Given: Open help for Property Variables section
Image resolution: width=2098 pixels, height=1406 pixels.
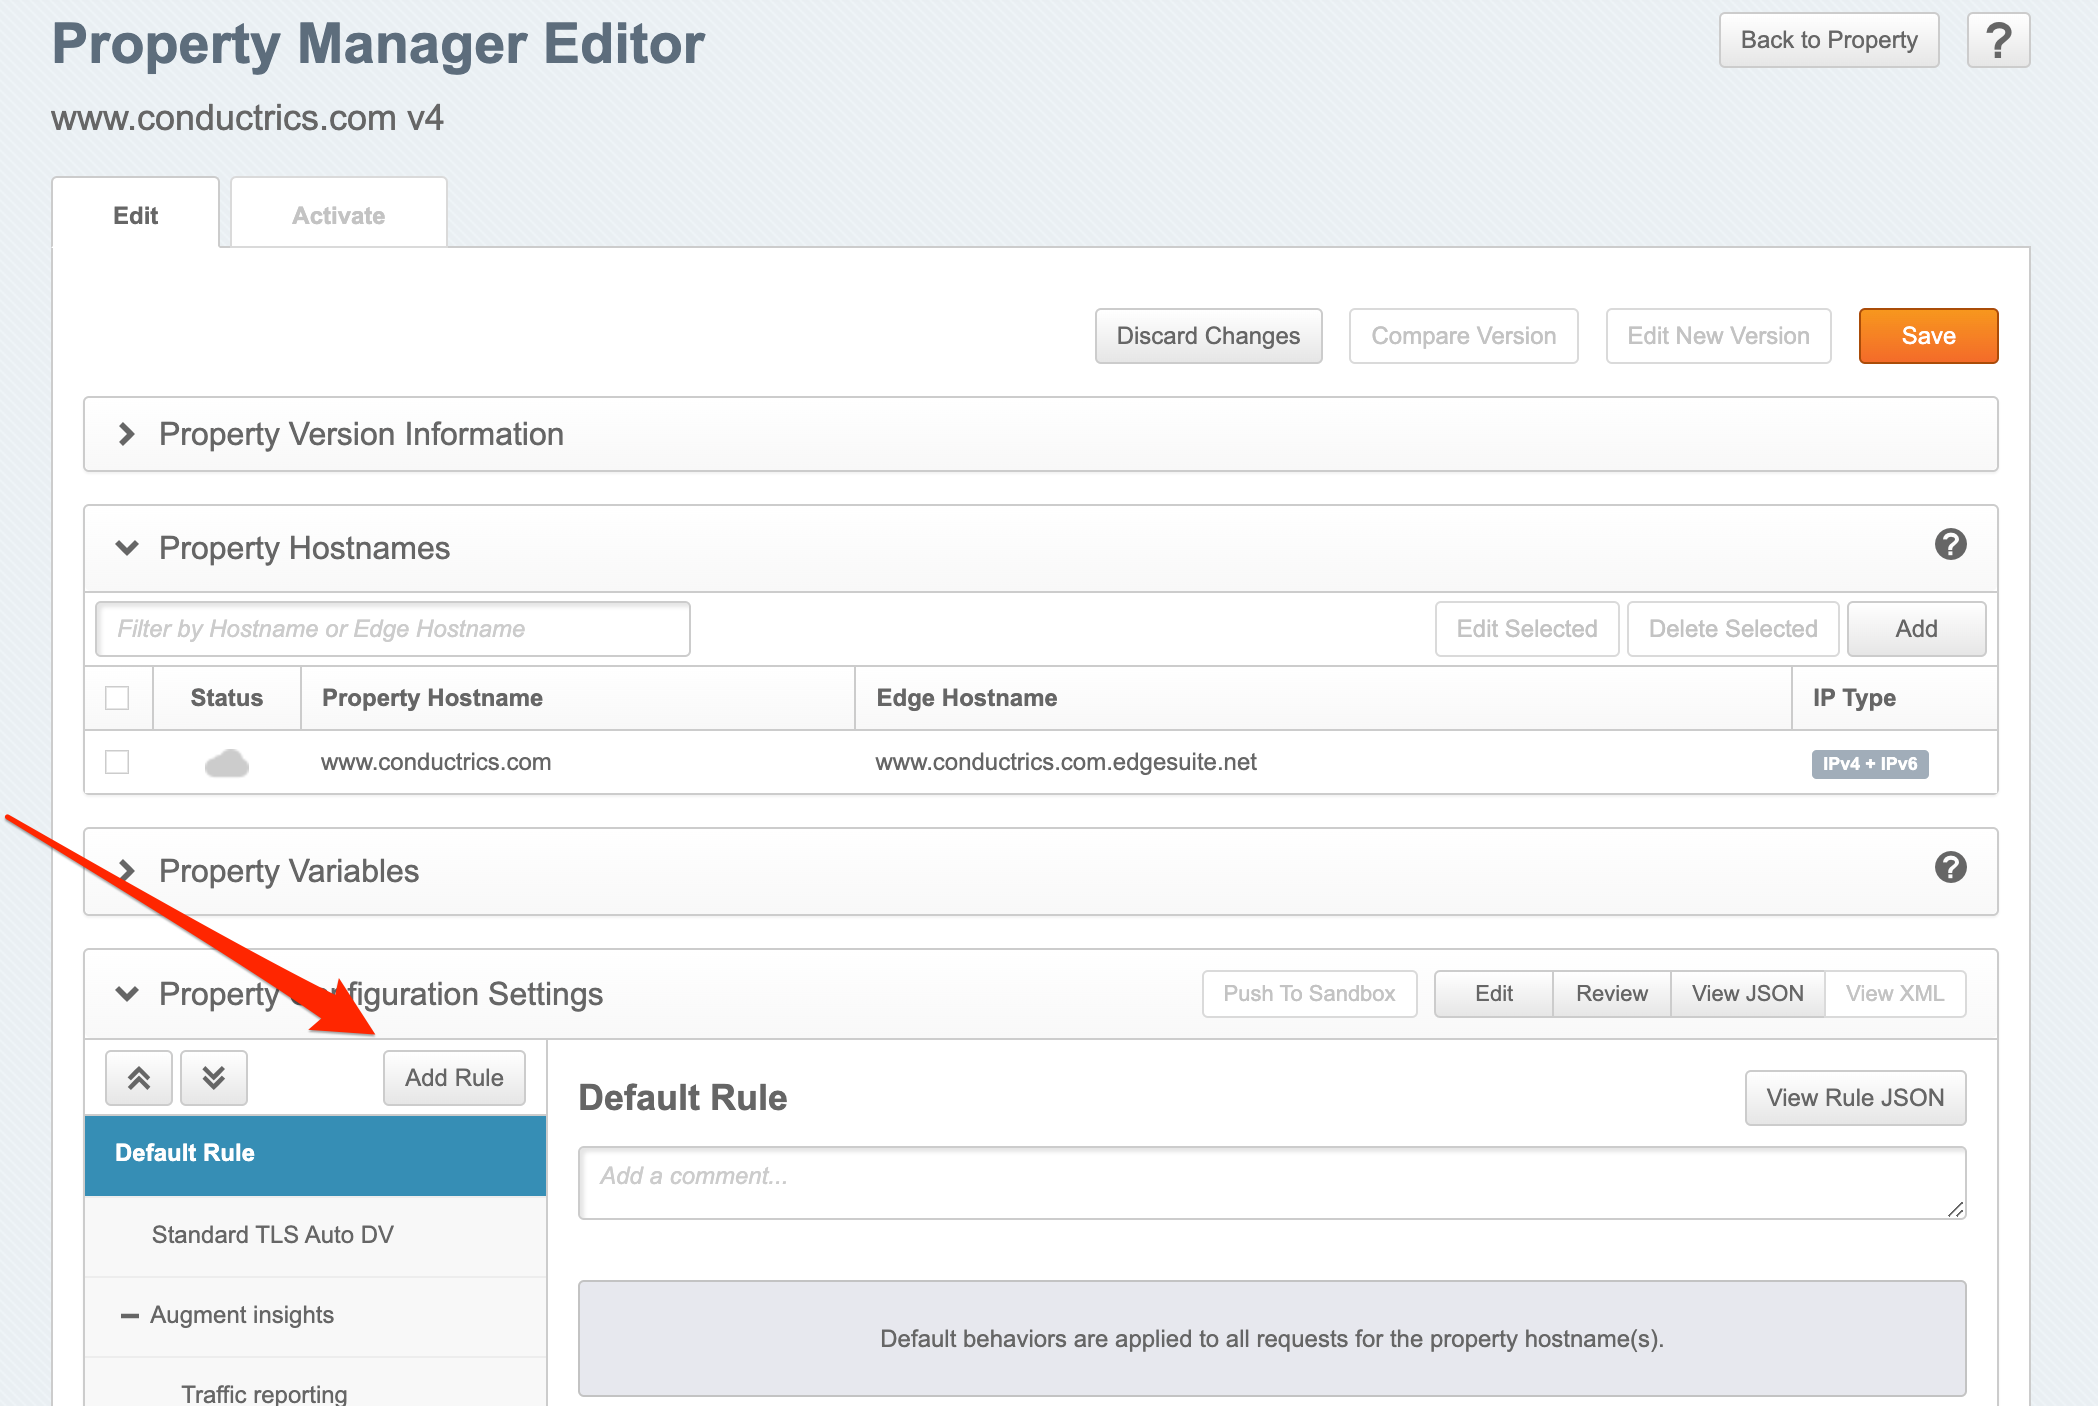Looking at the screenshot, I should point(1950,867).
